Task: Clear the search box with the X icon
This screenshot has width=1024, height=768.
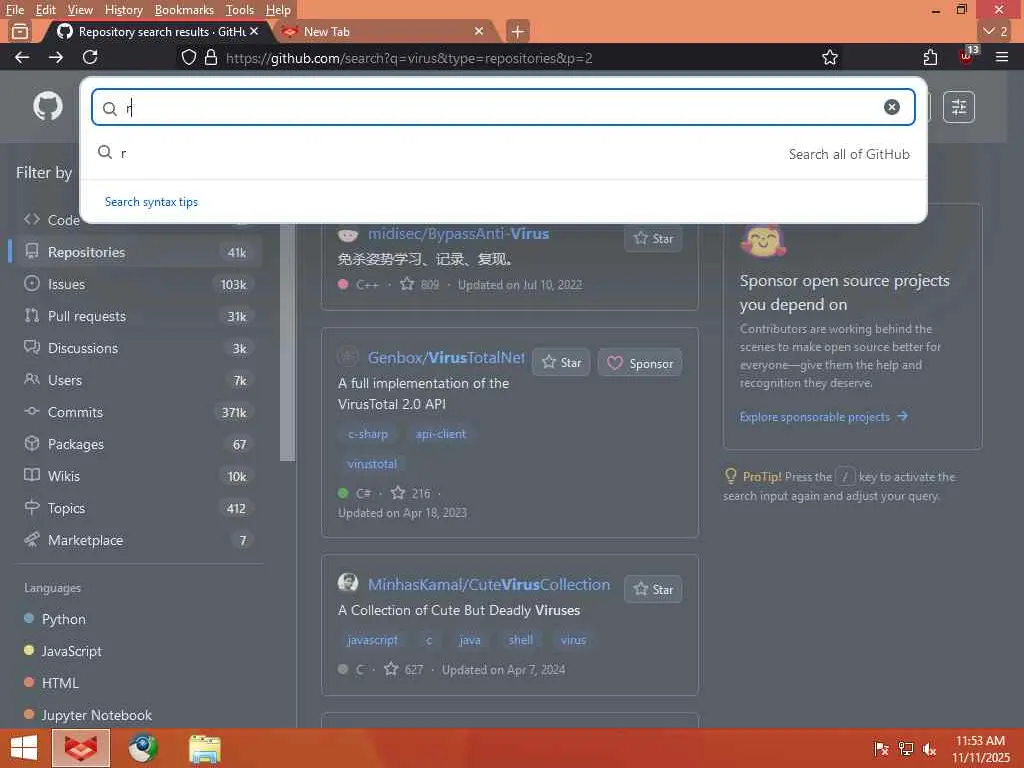Action: 891,107
